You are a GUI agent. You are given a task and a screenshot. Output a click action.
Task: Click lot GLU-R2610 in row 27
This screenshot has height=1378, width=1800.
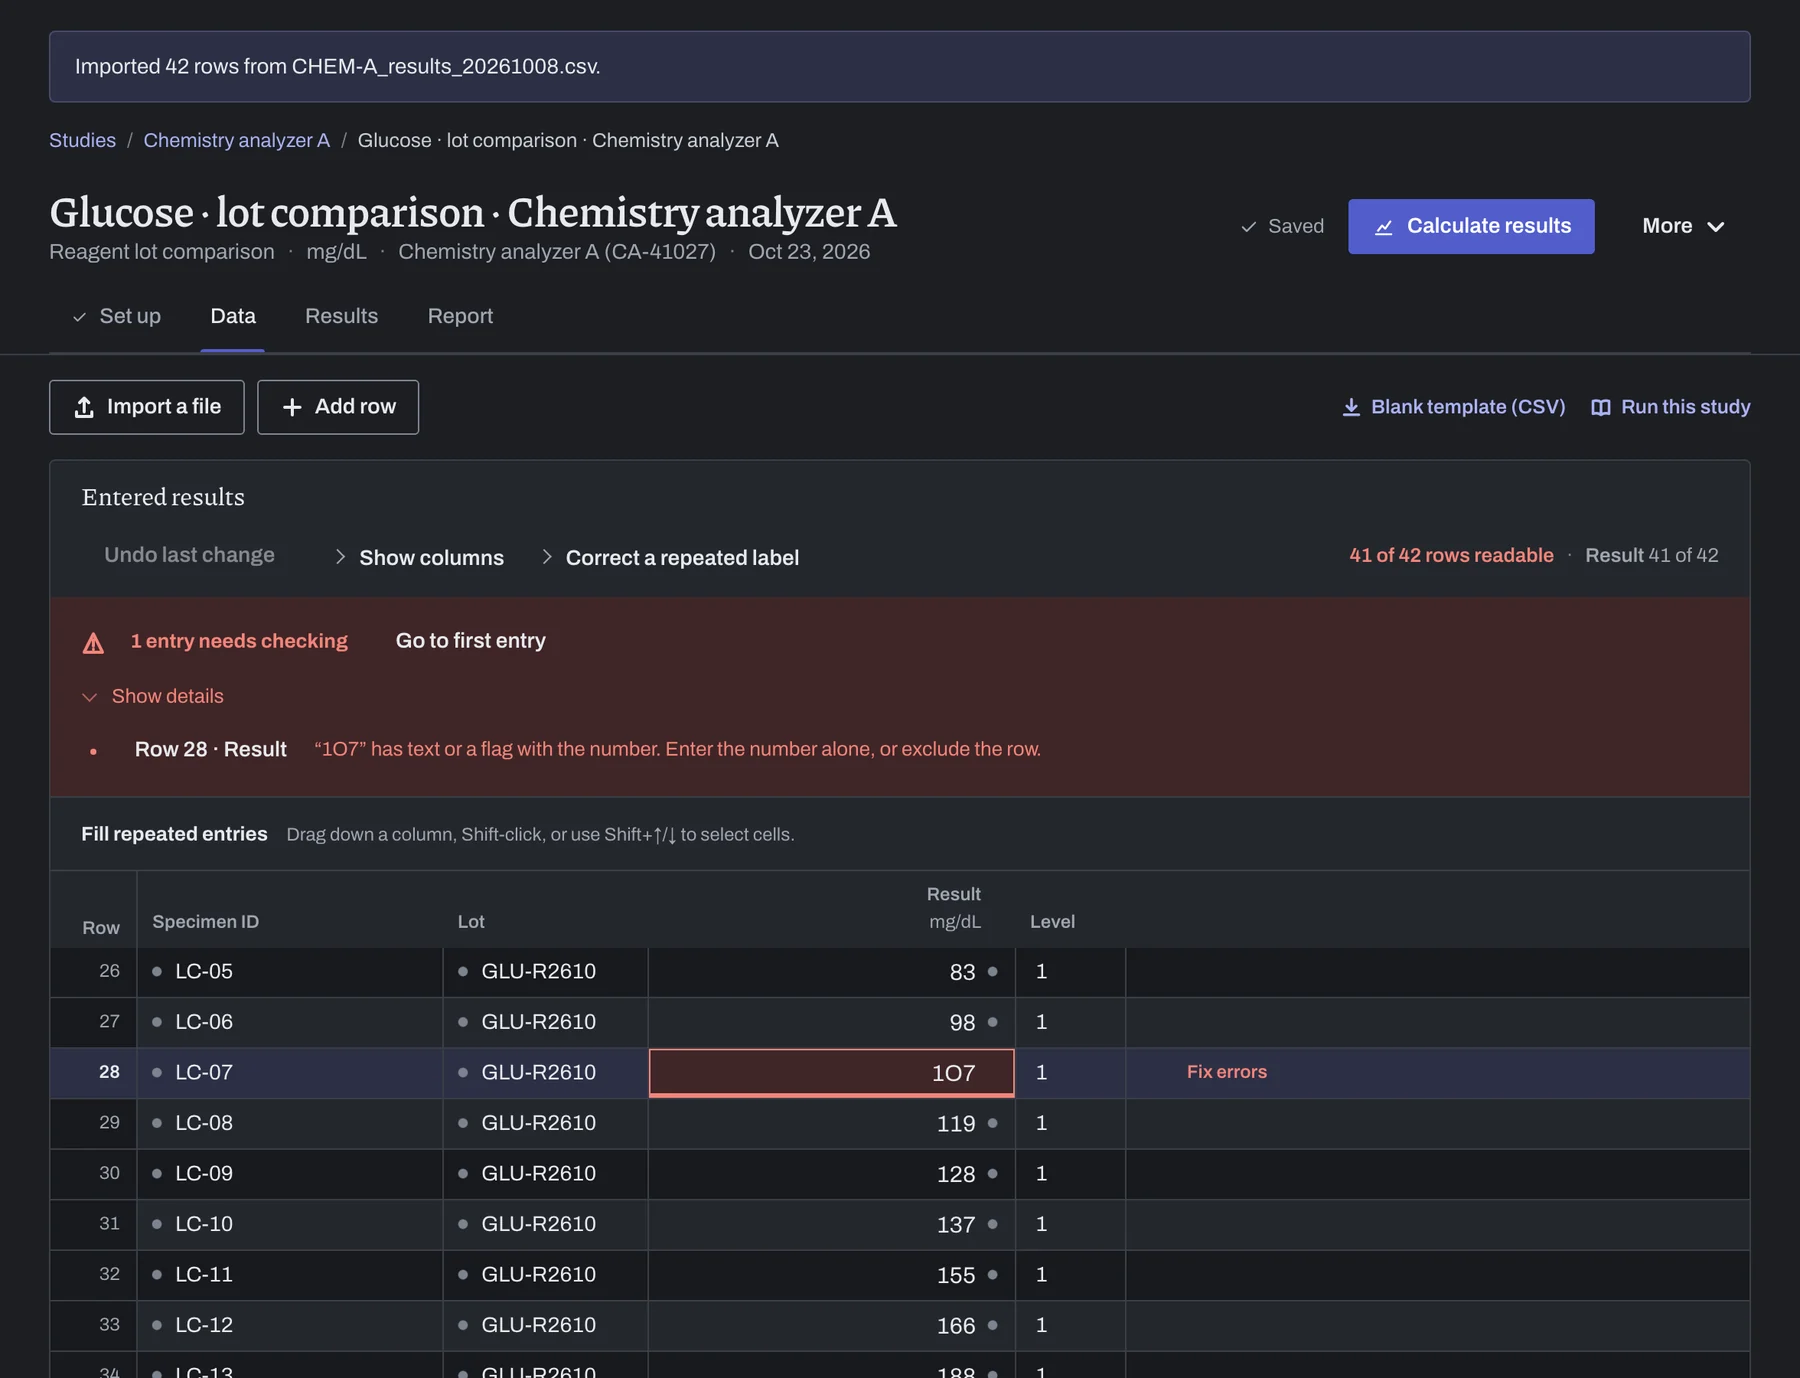tap(538, 1022)
